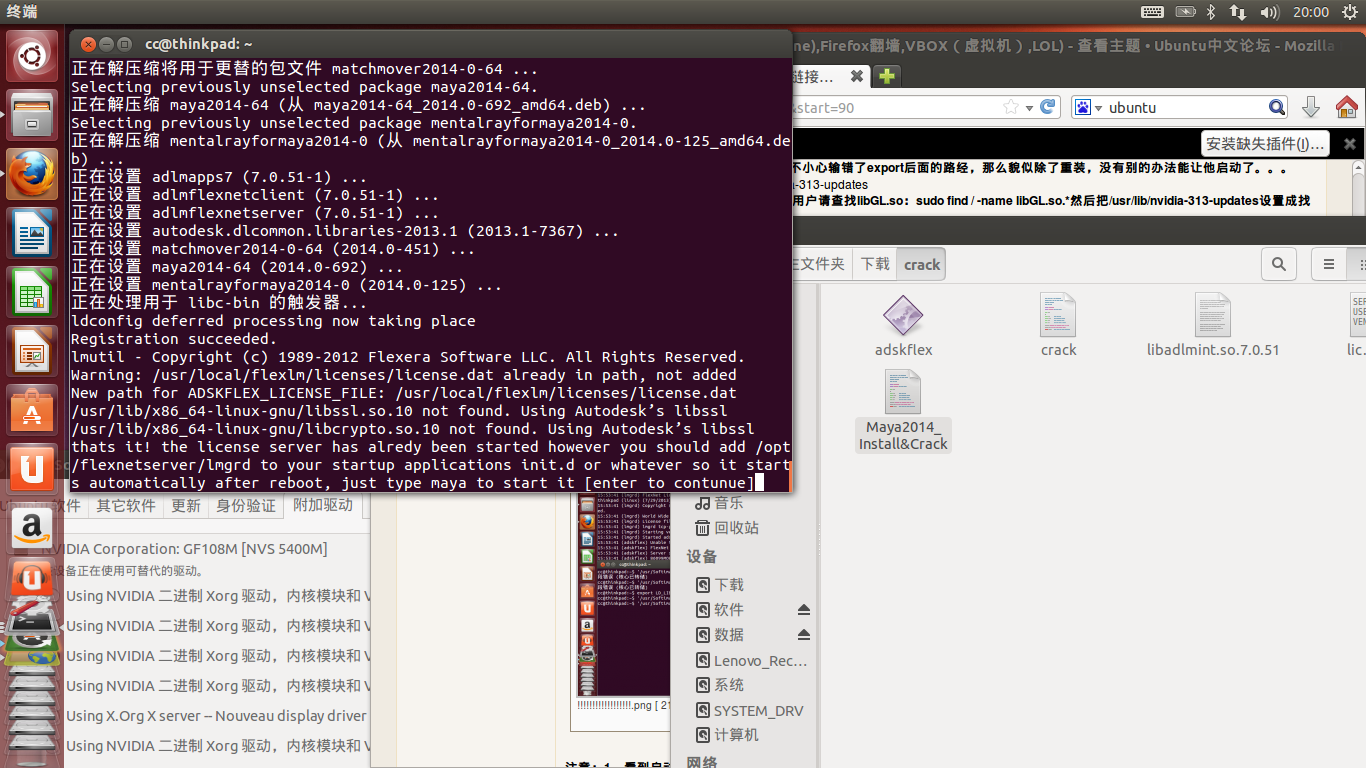Dismiss the missing plugin notification bar
Image resolution: width=1366 pixels, height=768 pixels.
1349,144
